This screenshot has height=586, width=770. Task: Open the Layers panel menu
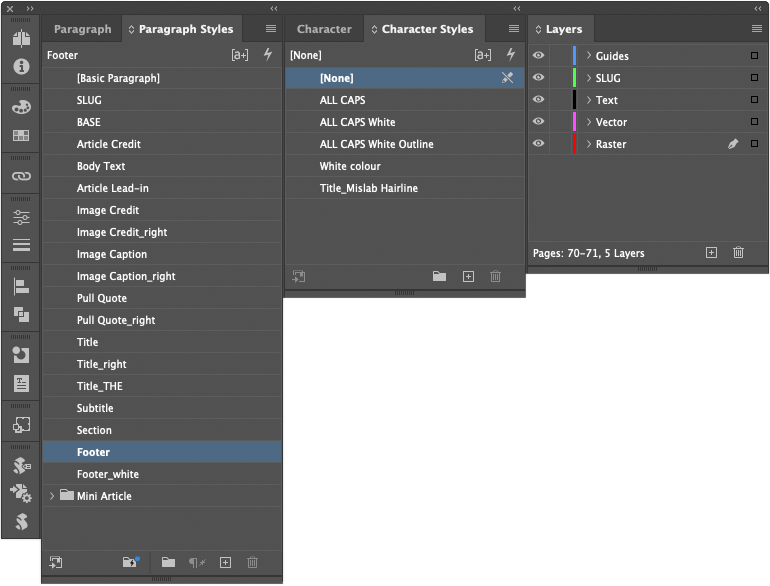pyautogui.click(x=757, y=28)
